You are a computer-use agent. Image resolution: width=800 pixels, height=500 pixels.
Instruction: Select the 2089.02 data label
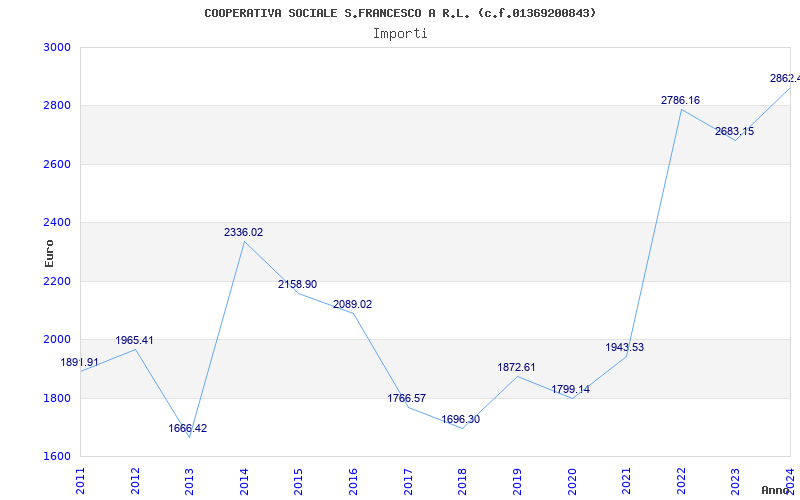[353, 305]
